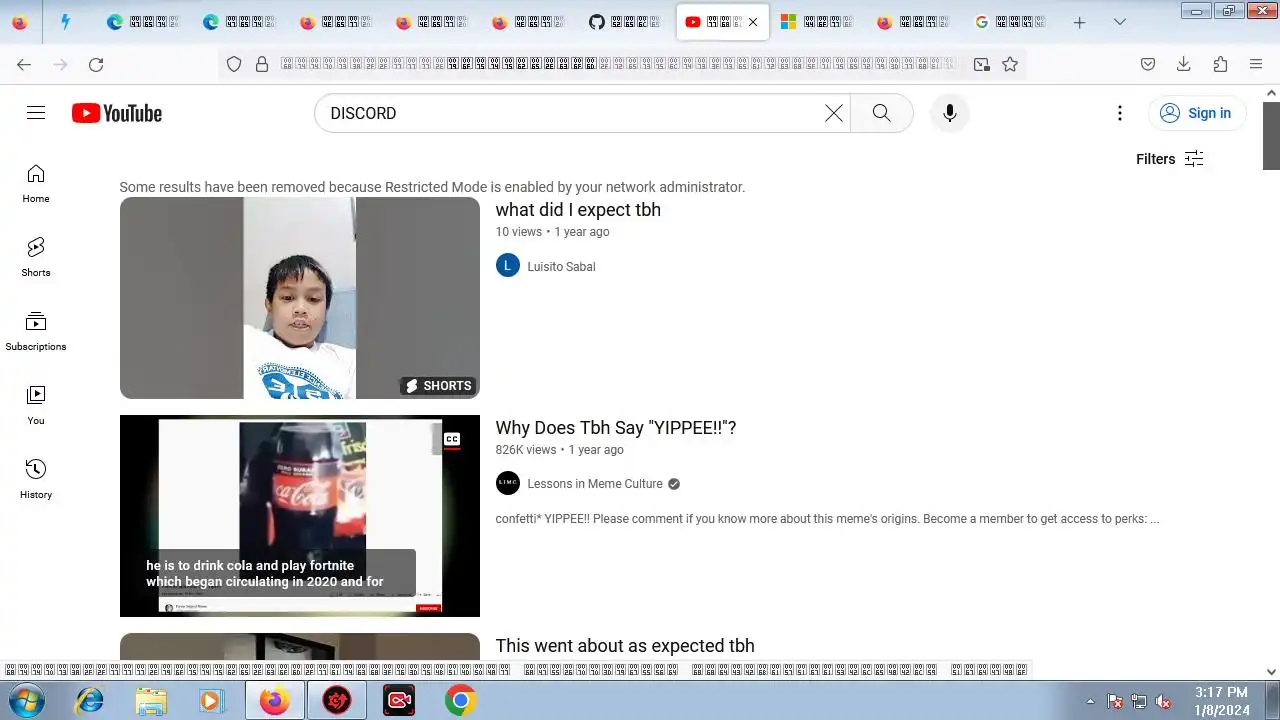
Task: Visit Lessons in Meme Culture channel
Action: [x=595, y=484]
